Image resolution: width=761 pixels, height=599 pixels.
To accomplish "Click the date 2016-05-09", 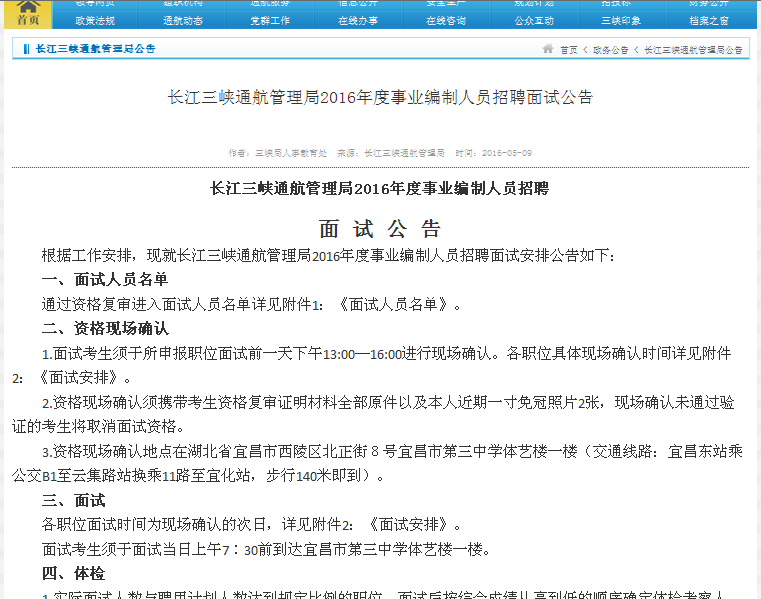I will coord(507,153).
